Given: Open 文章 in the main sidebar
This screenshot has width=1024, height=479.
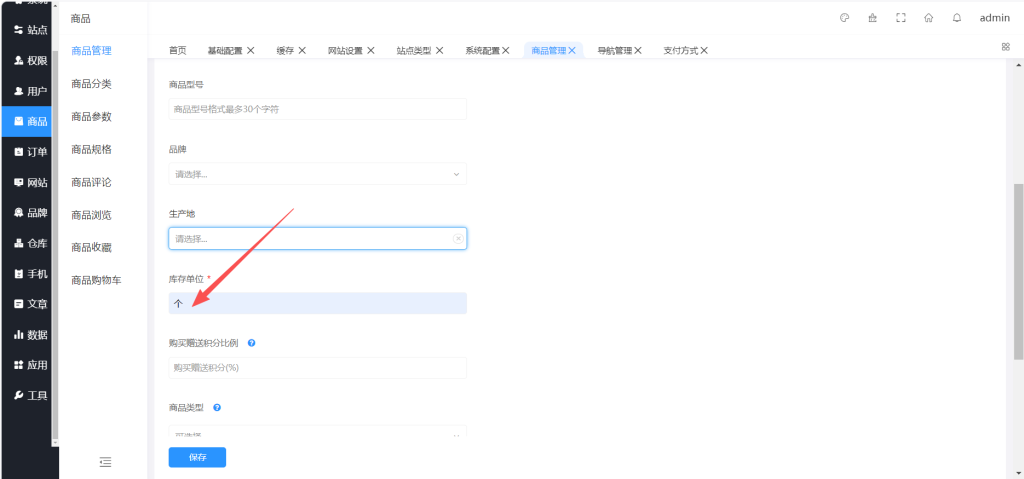Looking at the screenshot, I should (30, 305).
